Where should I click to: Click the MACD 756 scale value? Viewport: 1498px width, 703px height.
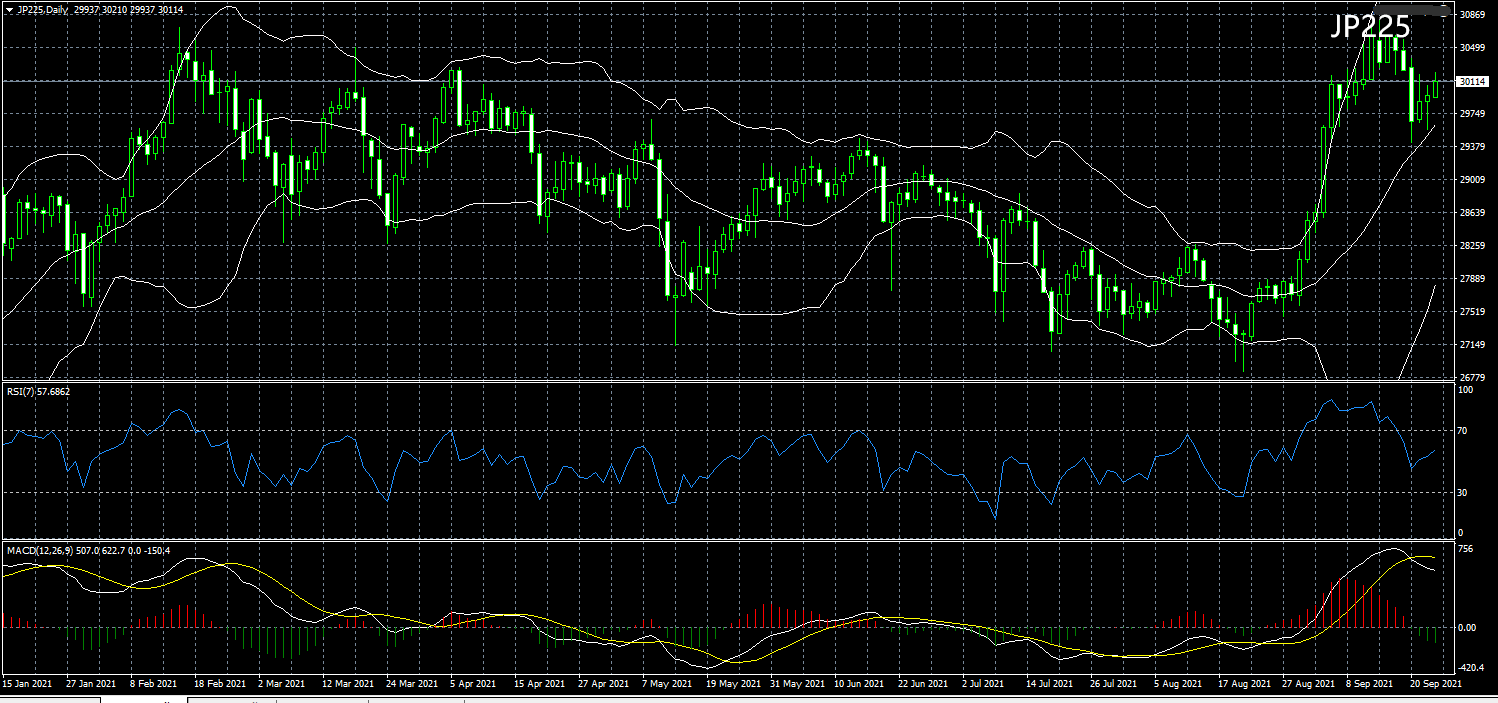1465,549
